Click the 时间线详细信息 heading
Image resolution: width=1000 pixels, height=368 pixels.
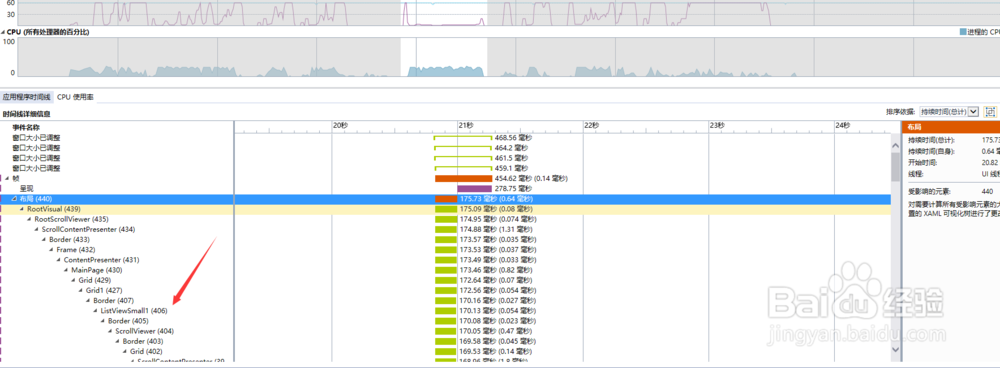tap(26, 114)
